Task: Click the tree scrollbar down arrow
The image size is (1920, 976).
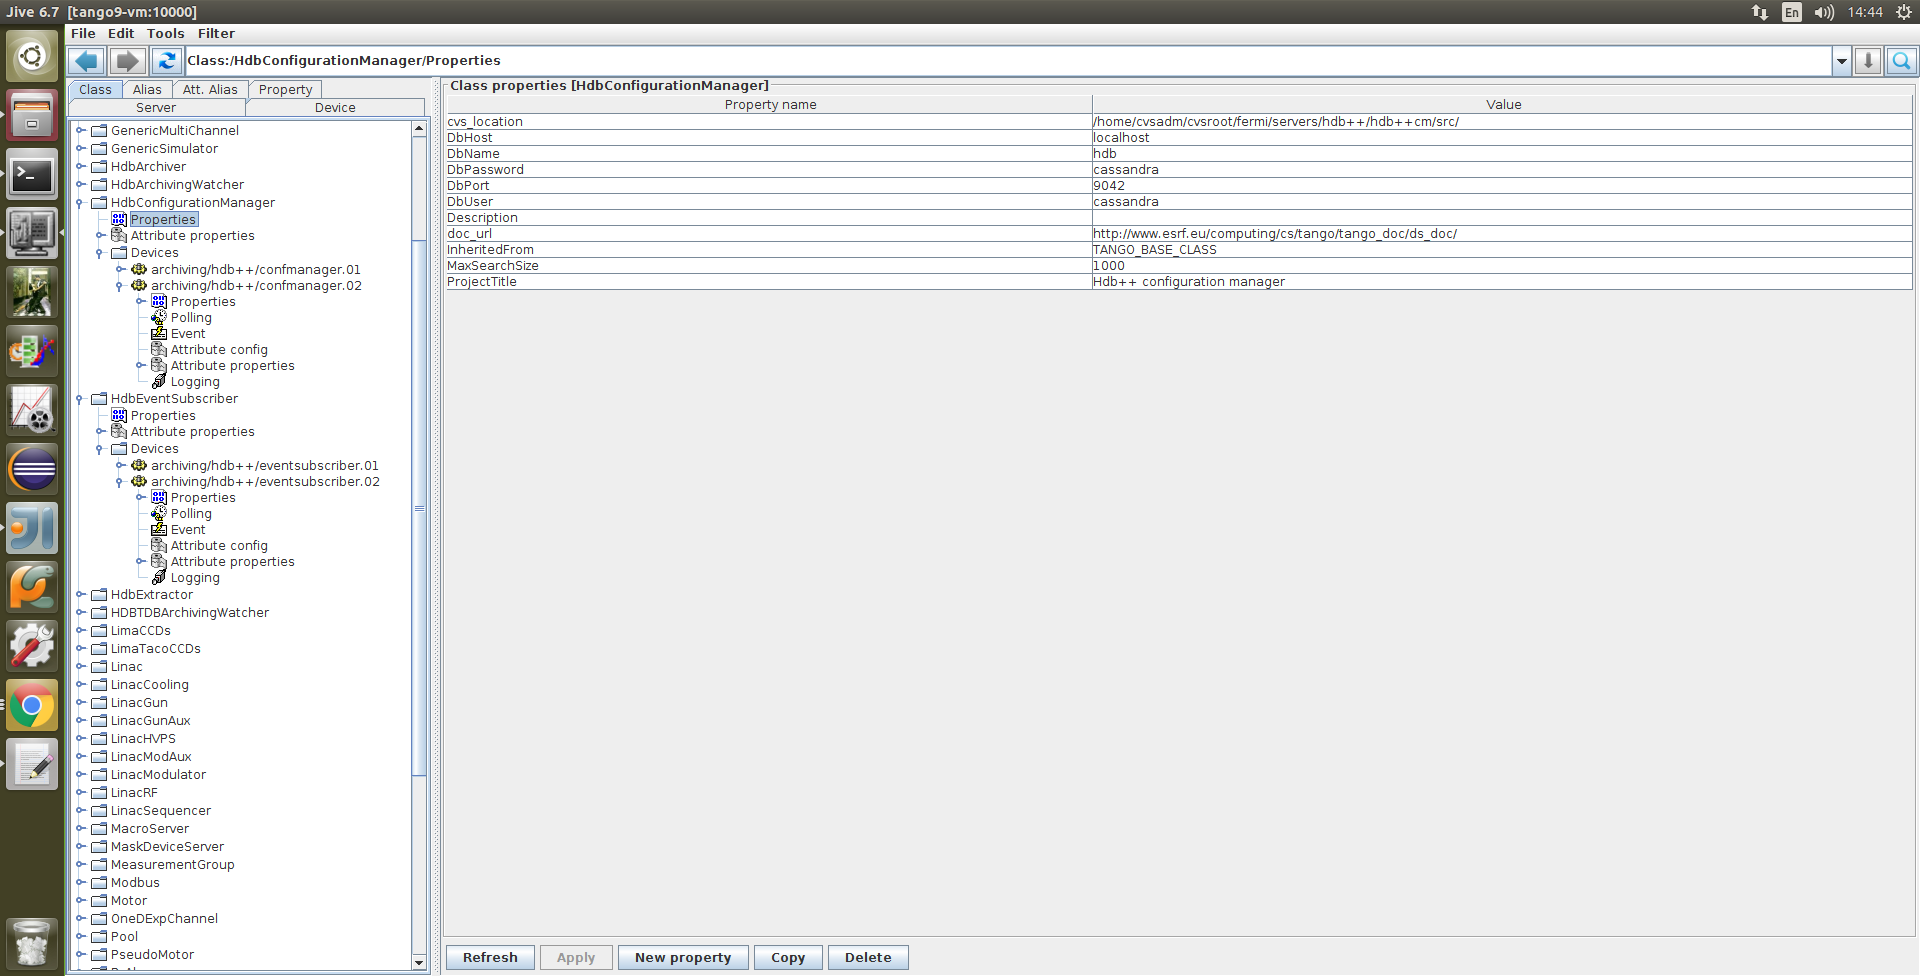Action: [x=419, y=962]
